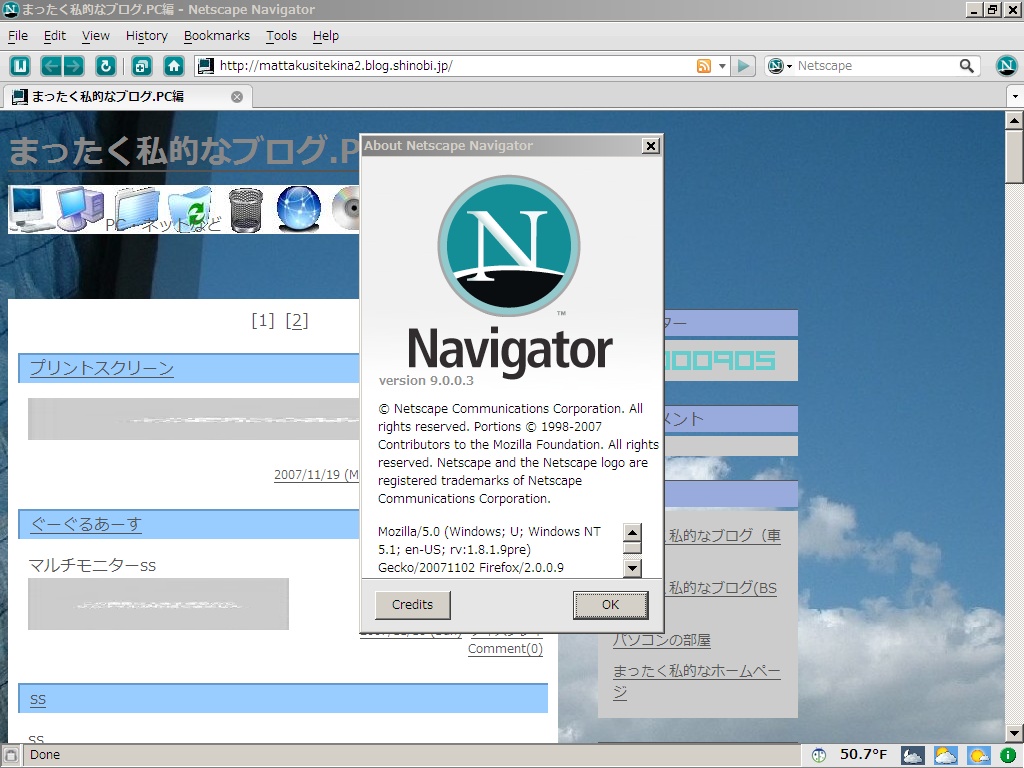The width and height of the screenshot is (1024, 768).
Task: Click the 2007/11/19 date link under the first post
Action: (x=317, y=475)
